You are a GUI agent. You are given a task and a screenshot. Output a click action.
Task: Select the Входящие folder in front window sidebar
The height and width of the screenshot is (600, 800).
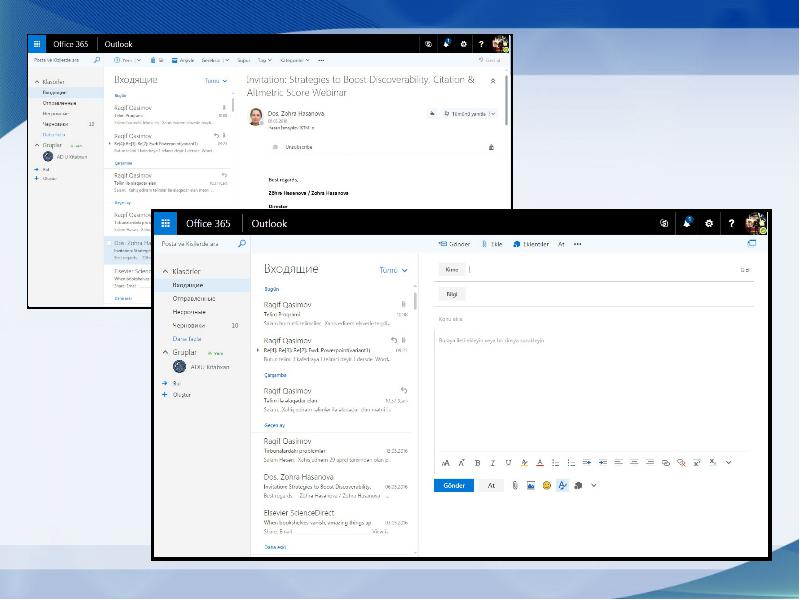tap(203, 285)
